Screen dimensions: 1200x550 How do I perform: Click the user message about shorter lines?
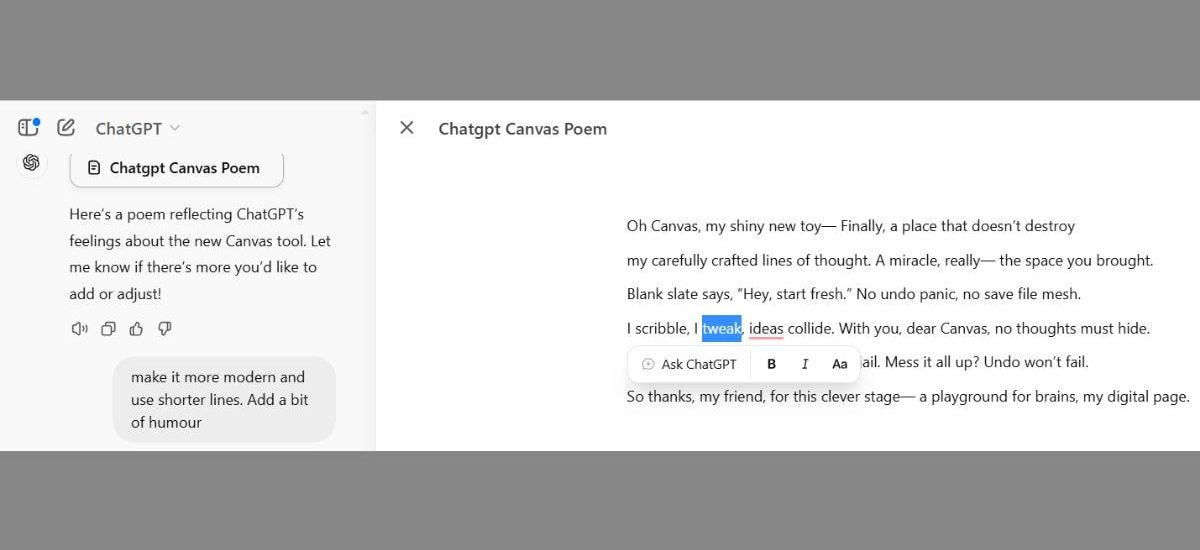tap(223, 399)
